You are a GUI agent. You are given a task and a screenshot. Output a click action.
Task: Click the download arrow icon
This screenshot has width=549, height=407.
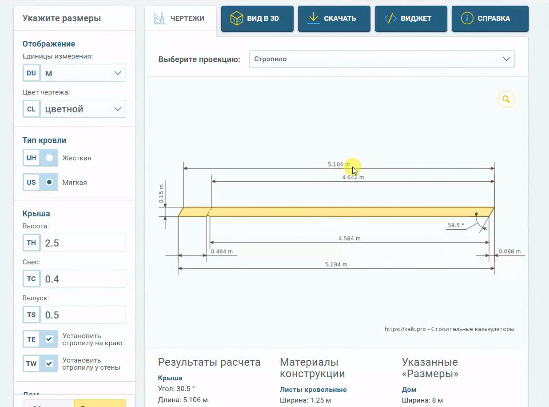[313, 18]
